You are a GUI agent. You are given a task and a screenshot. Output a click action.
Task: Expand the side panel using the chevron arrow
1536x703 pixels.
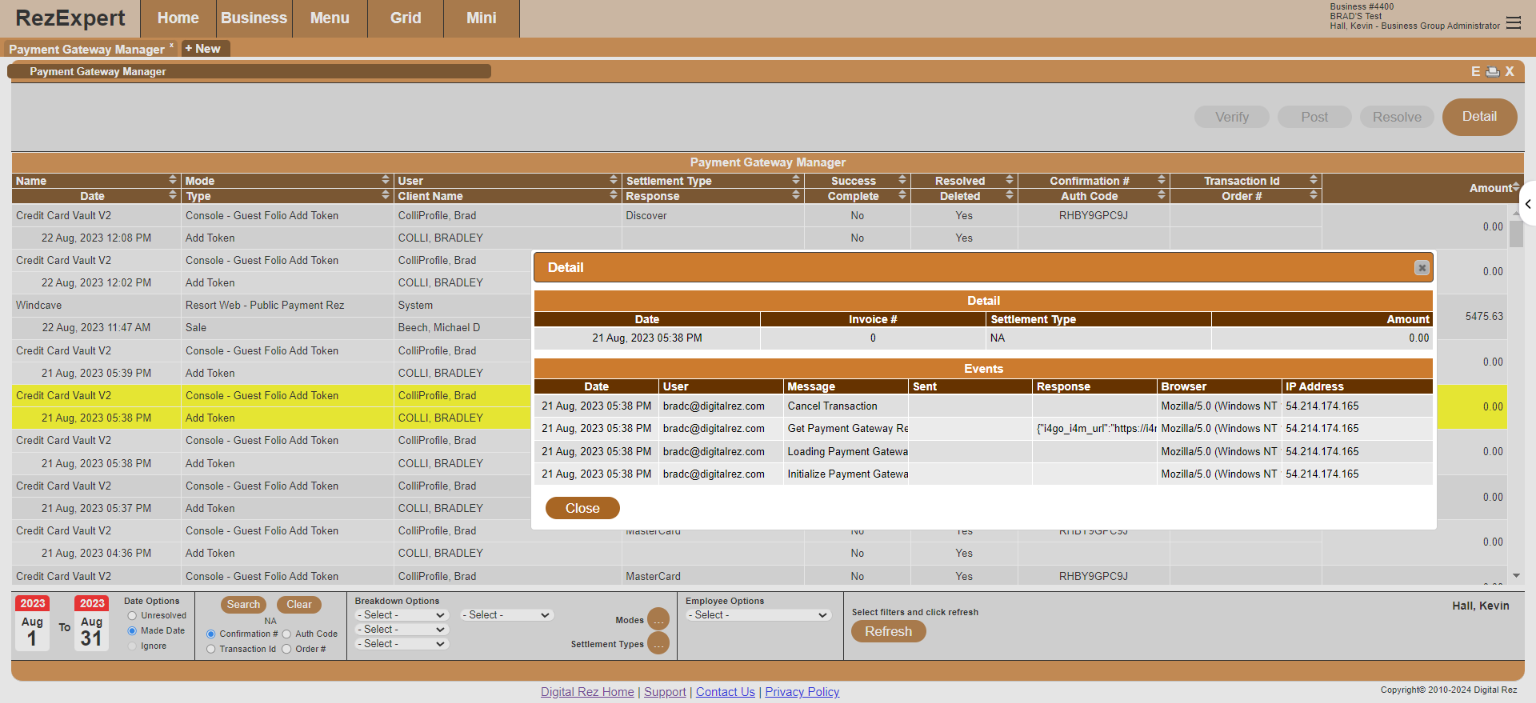[1527, 204]
